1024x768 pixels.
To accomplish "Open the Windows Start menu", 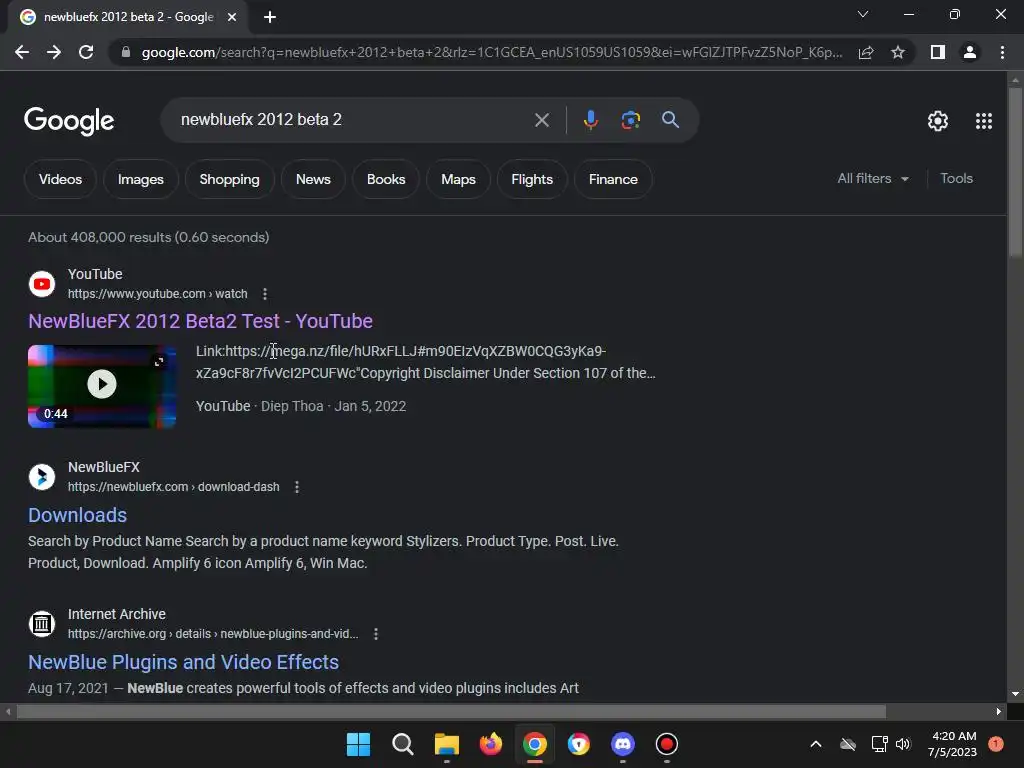I will pyautogui.click(x=358, y=744).
